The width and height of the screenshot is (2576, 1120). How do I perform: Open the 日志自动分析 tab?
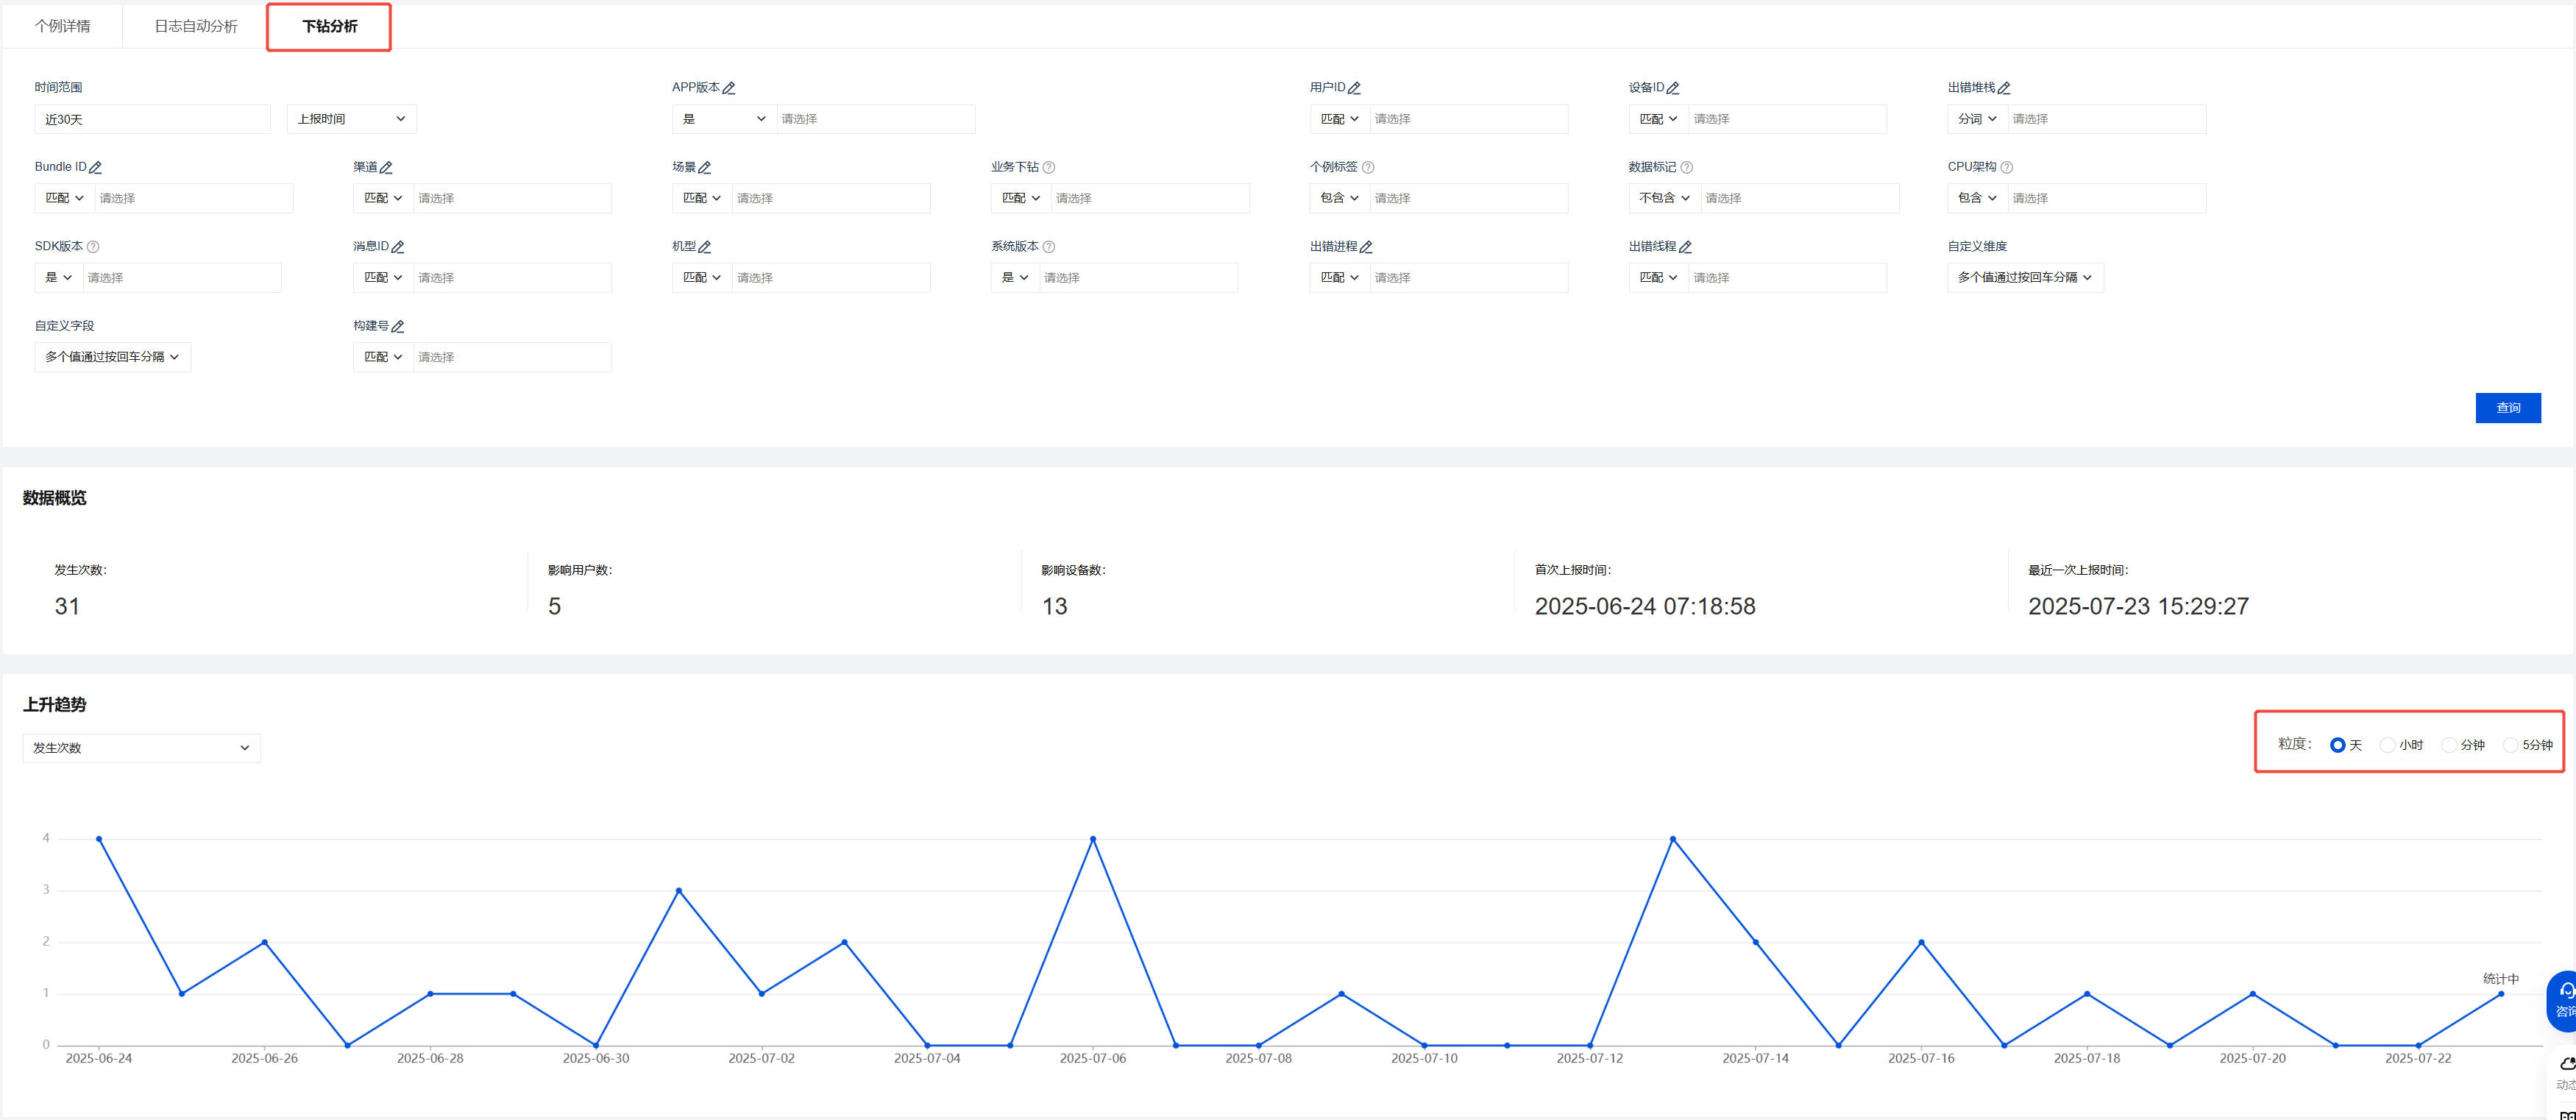point(196,26)
